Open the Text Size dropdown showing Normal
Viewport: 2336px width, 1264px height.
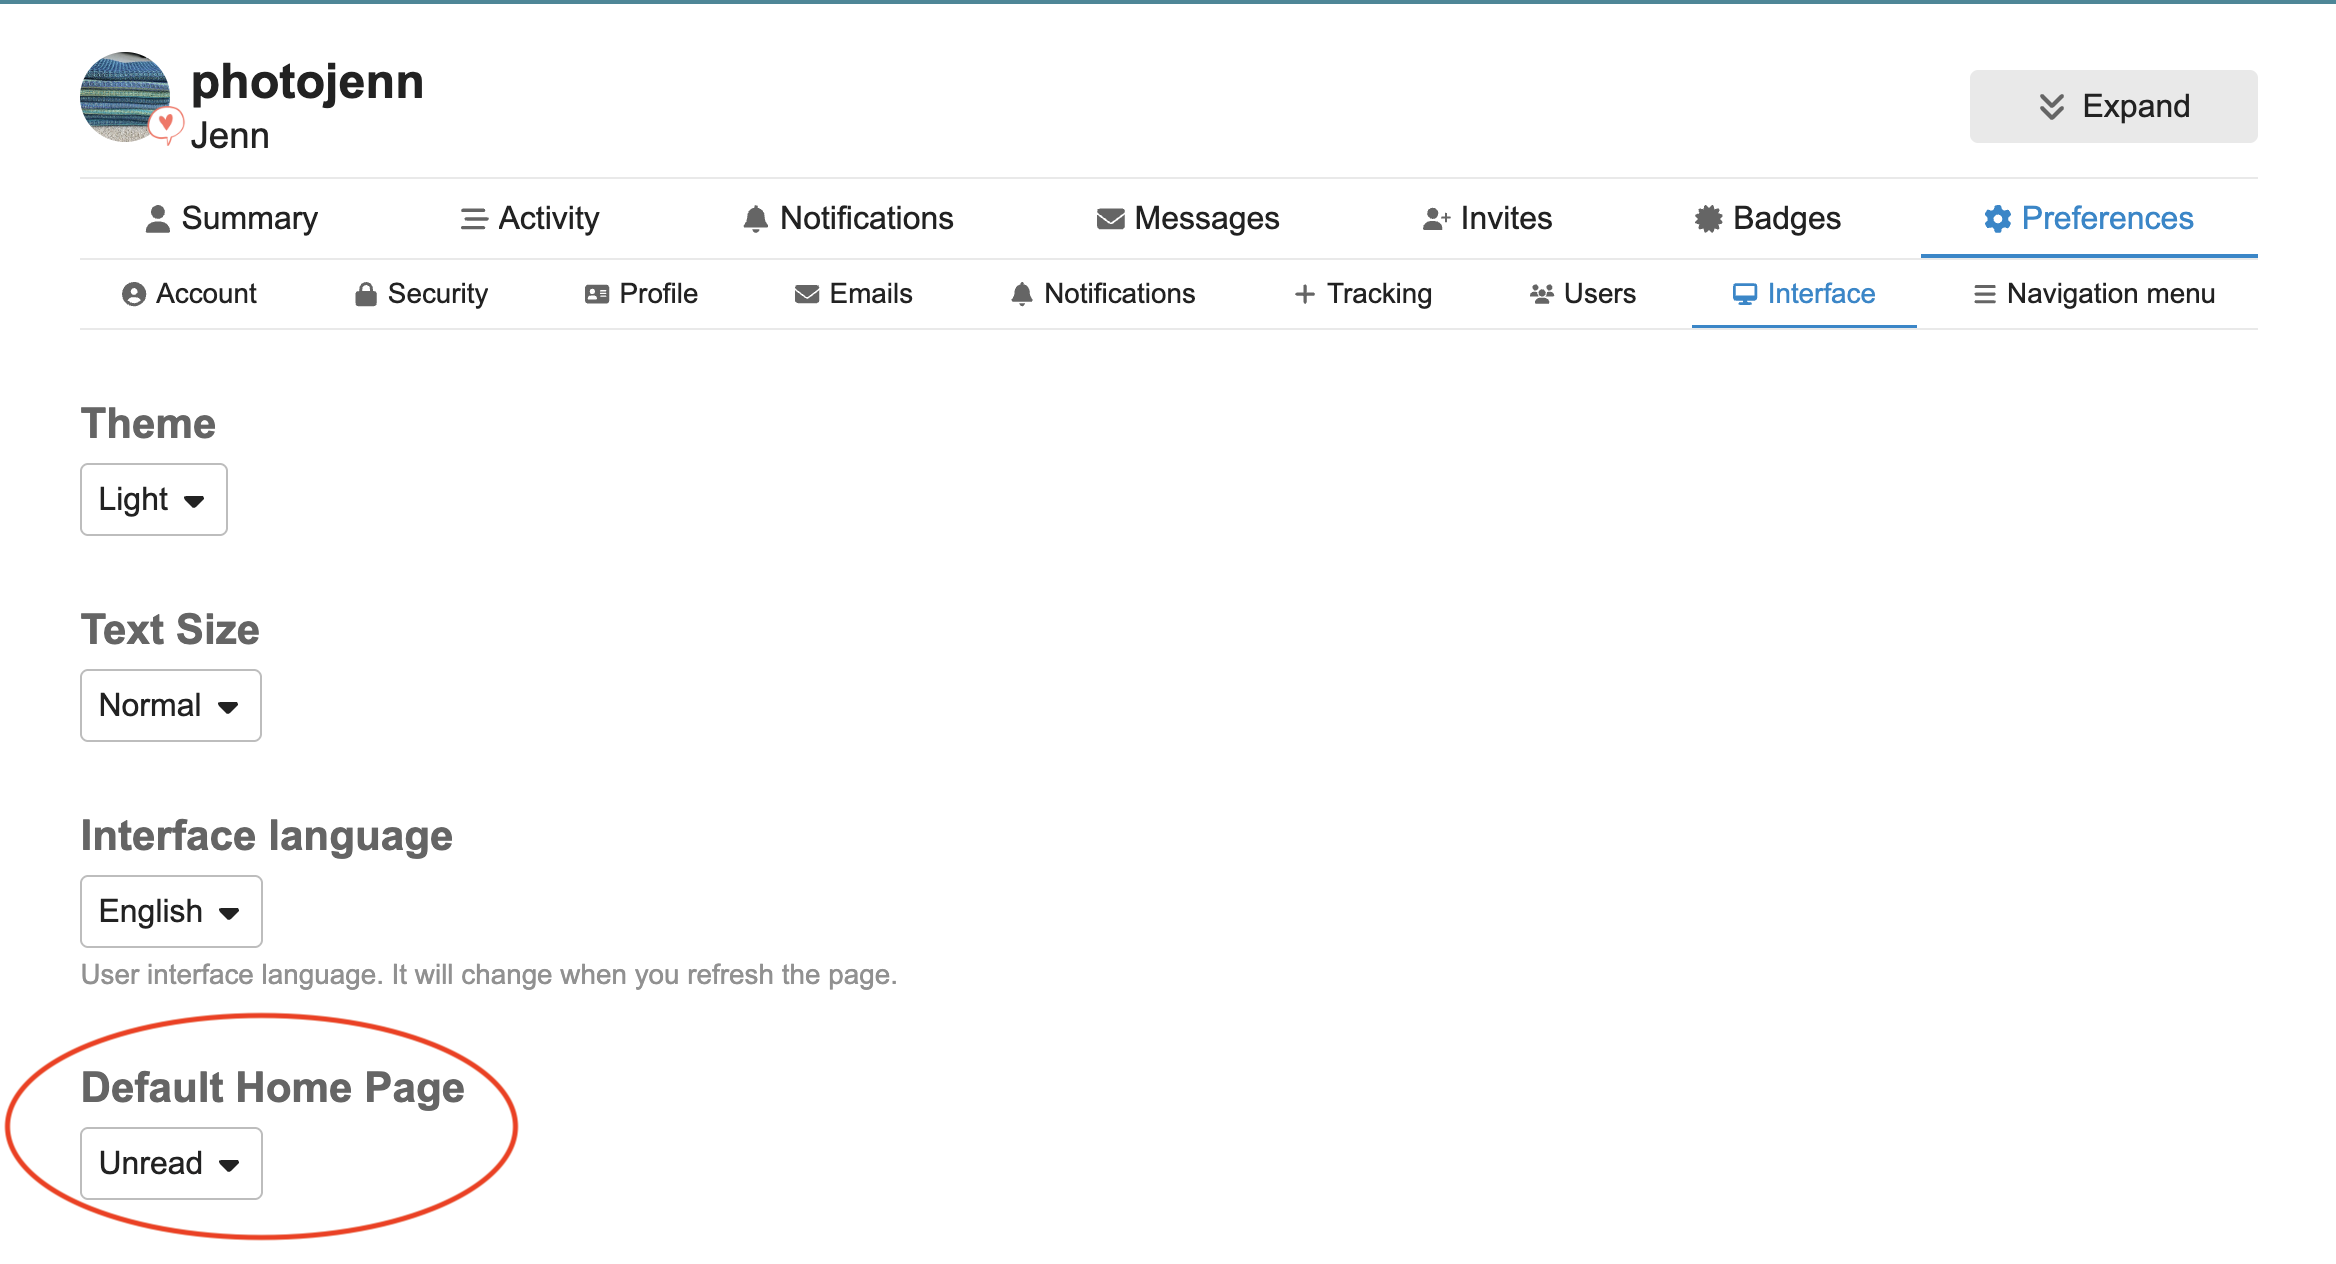click(170, 705)
